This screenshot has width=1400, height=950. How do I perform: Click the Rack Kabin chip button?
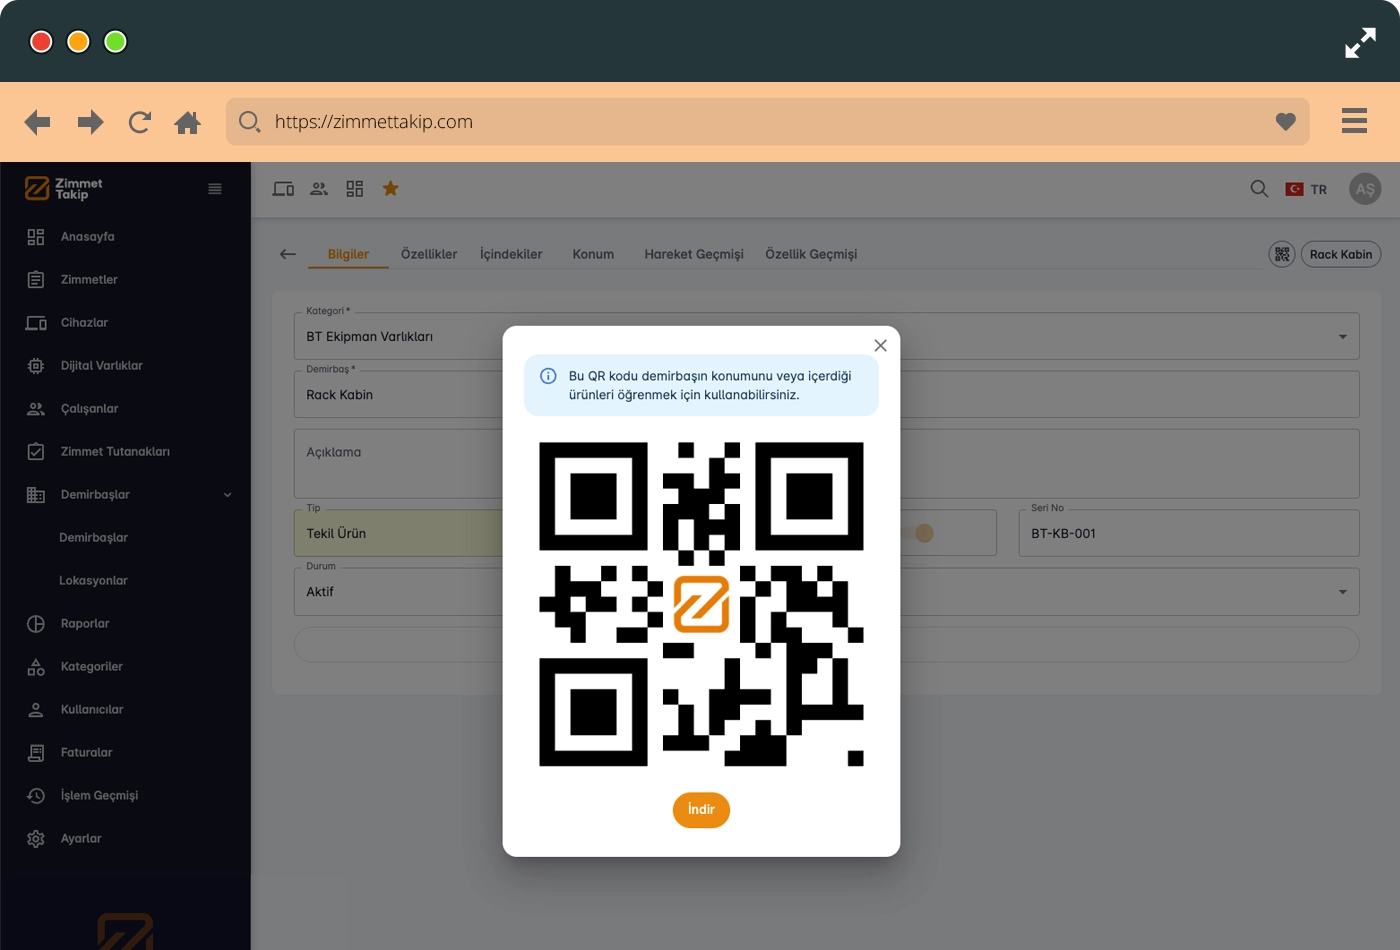(1341, 254)
